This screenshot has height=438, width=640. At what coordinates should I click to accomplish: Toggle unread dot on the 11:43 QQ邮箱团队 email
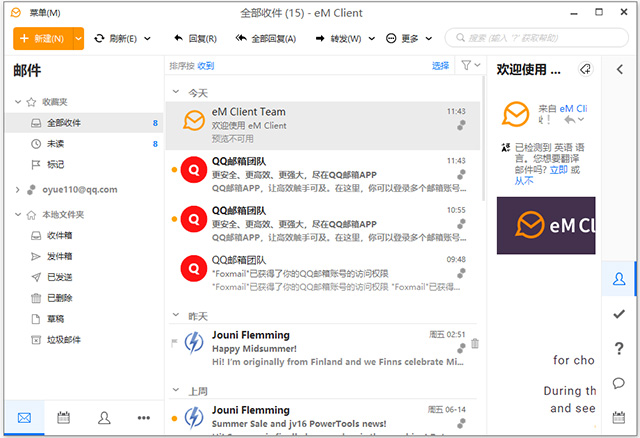tap(174, 169)
